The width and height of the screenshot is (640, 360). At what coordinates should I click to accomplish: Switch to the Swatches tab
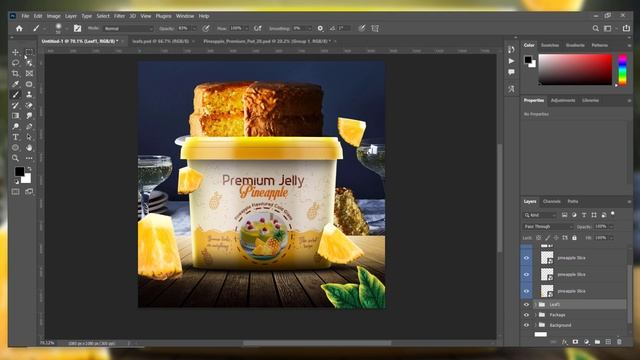point(550,45)
